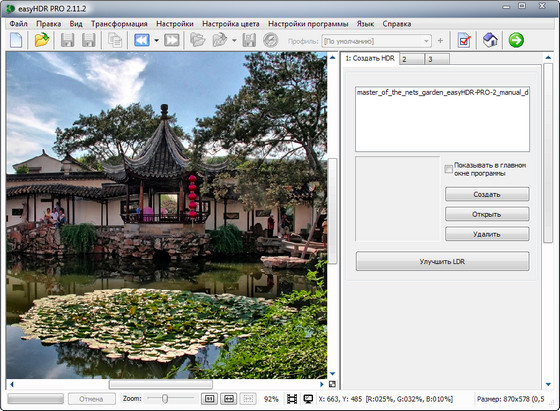
Task: Click the monitor icon in status bar
Action: click(308, 399)
